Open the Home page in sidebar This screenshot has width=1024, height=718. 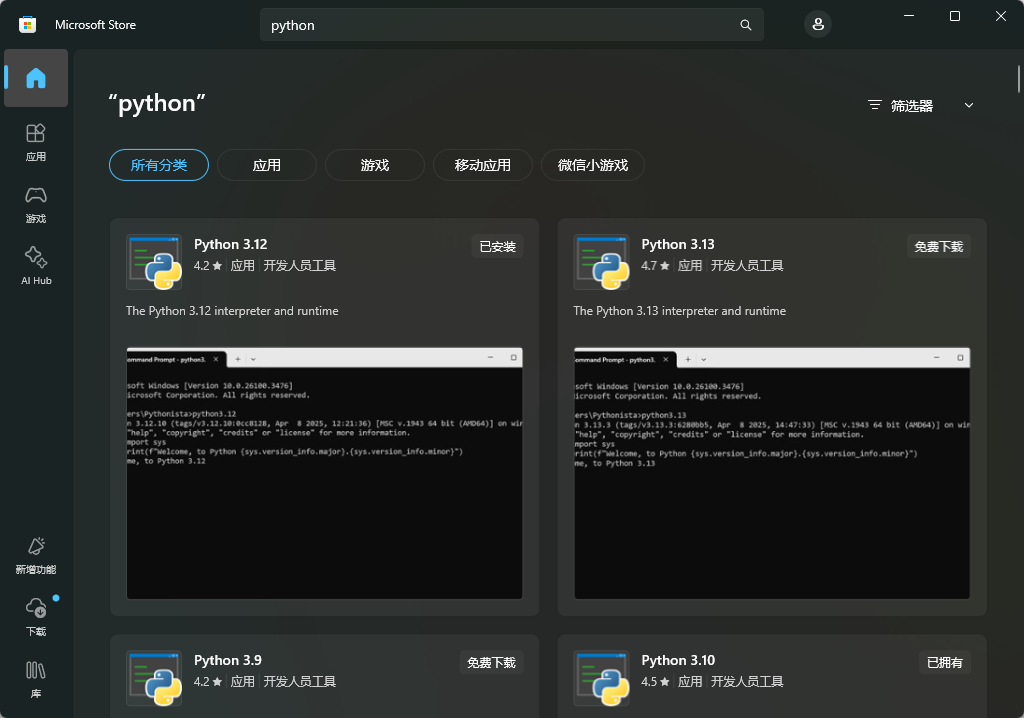click(36, 78)
